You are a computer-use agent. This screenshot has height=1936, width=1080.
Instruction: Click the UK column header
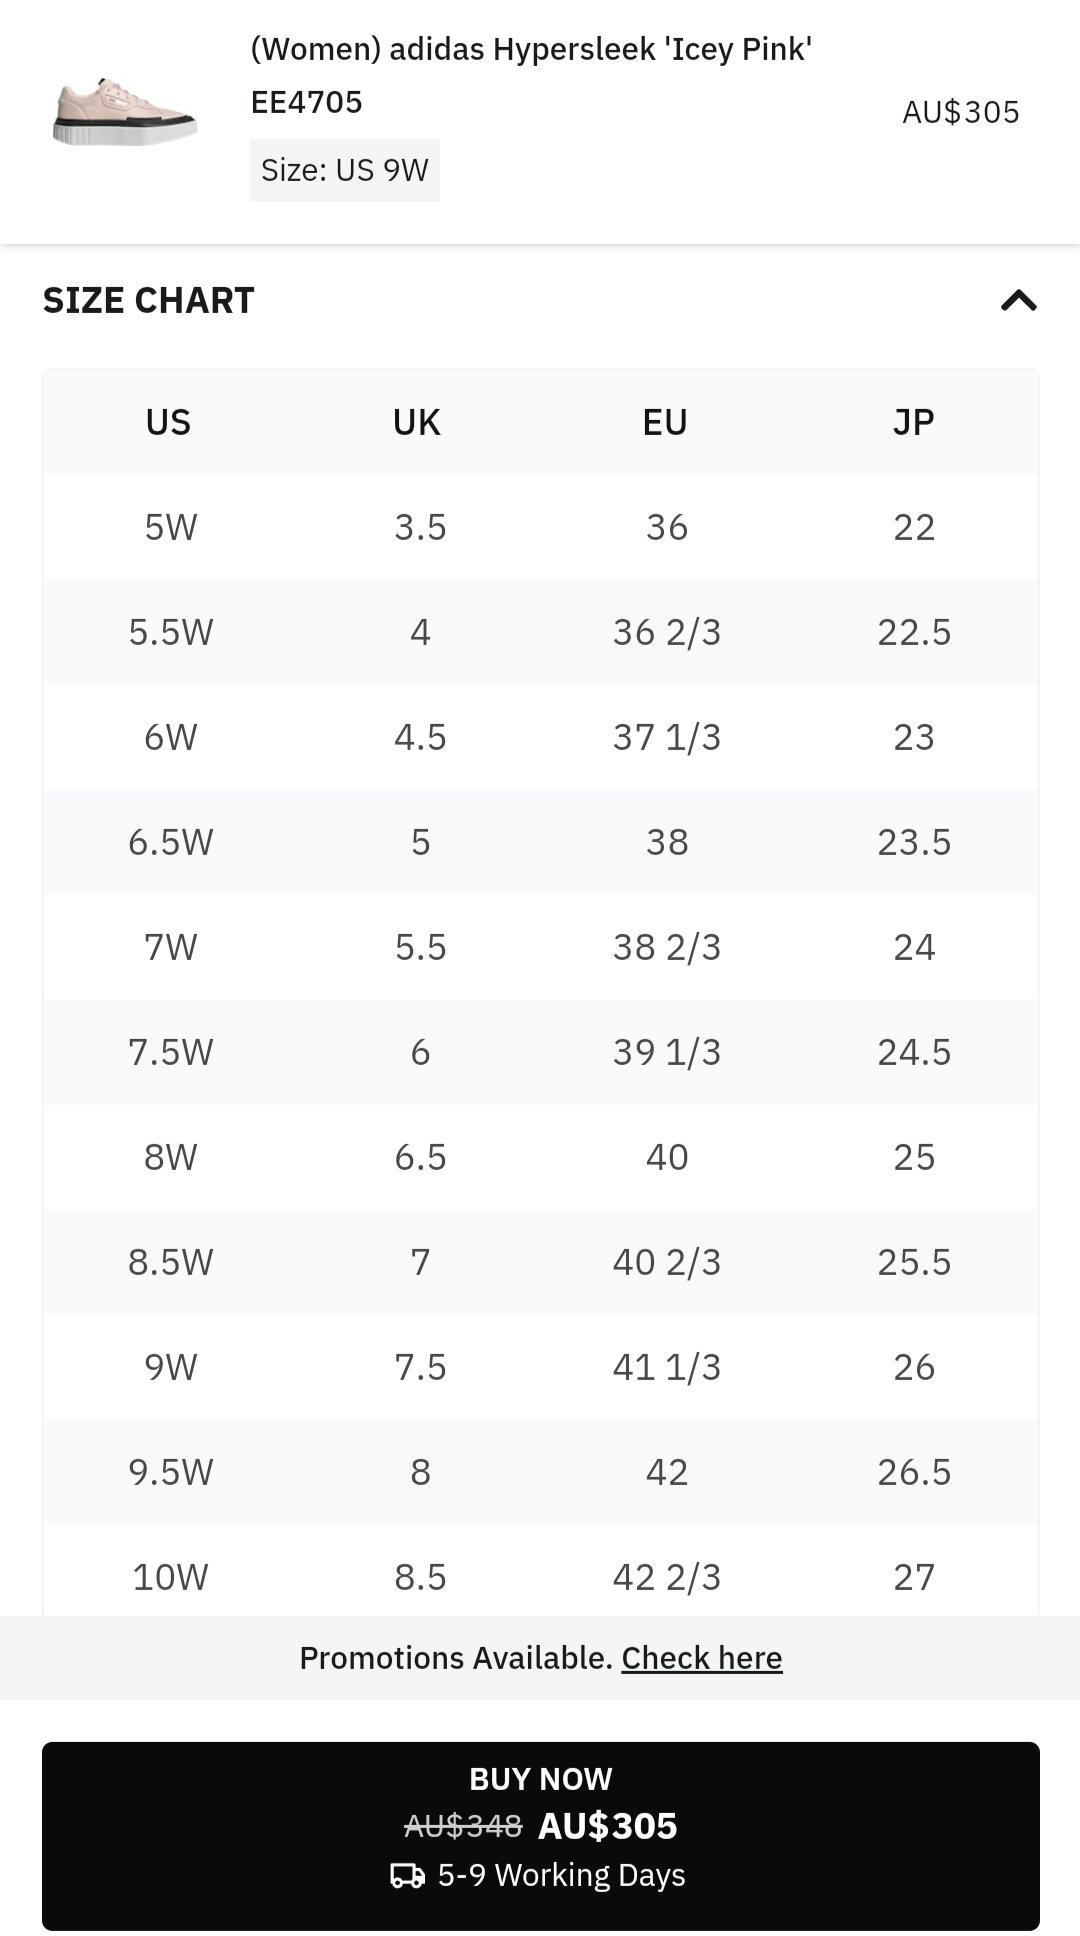[417, 422]
